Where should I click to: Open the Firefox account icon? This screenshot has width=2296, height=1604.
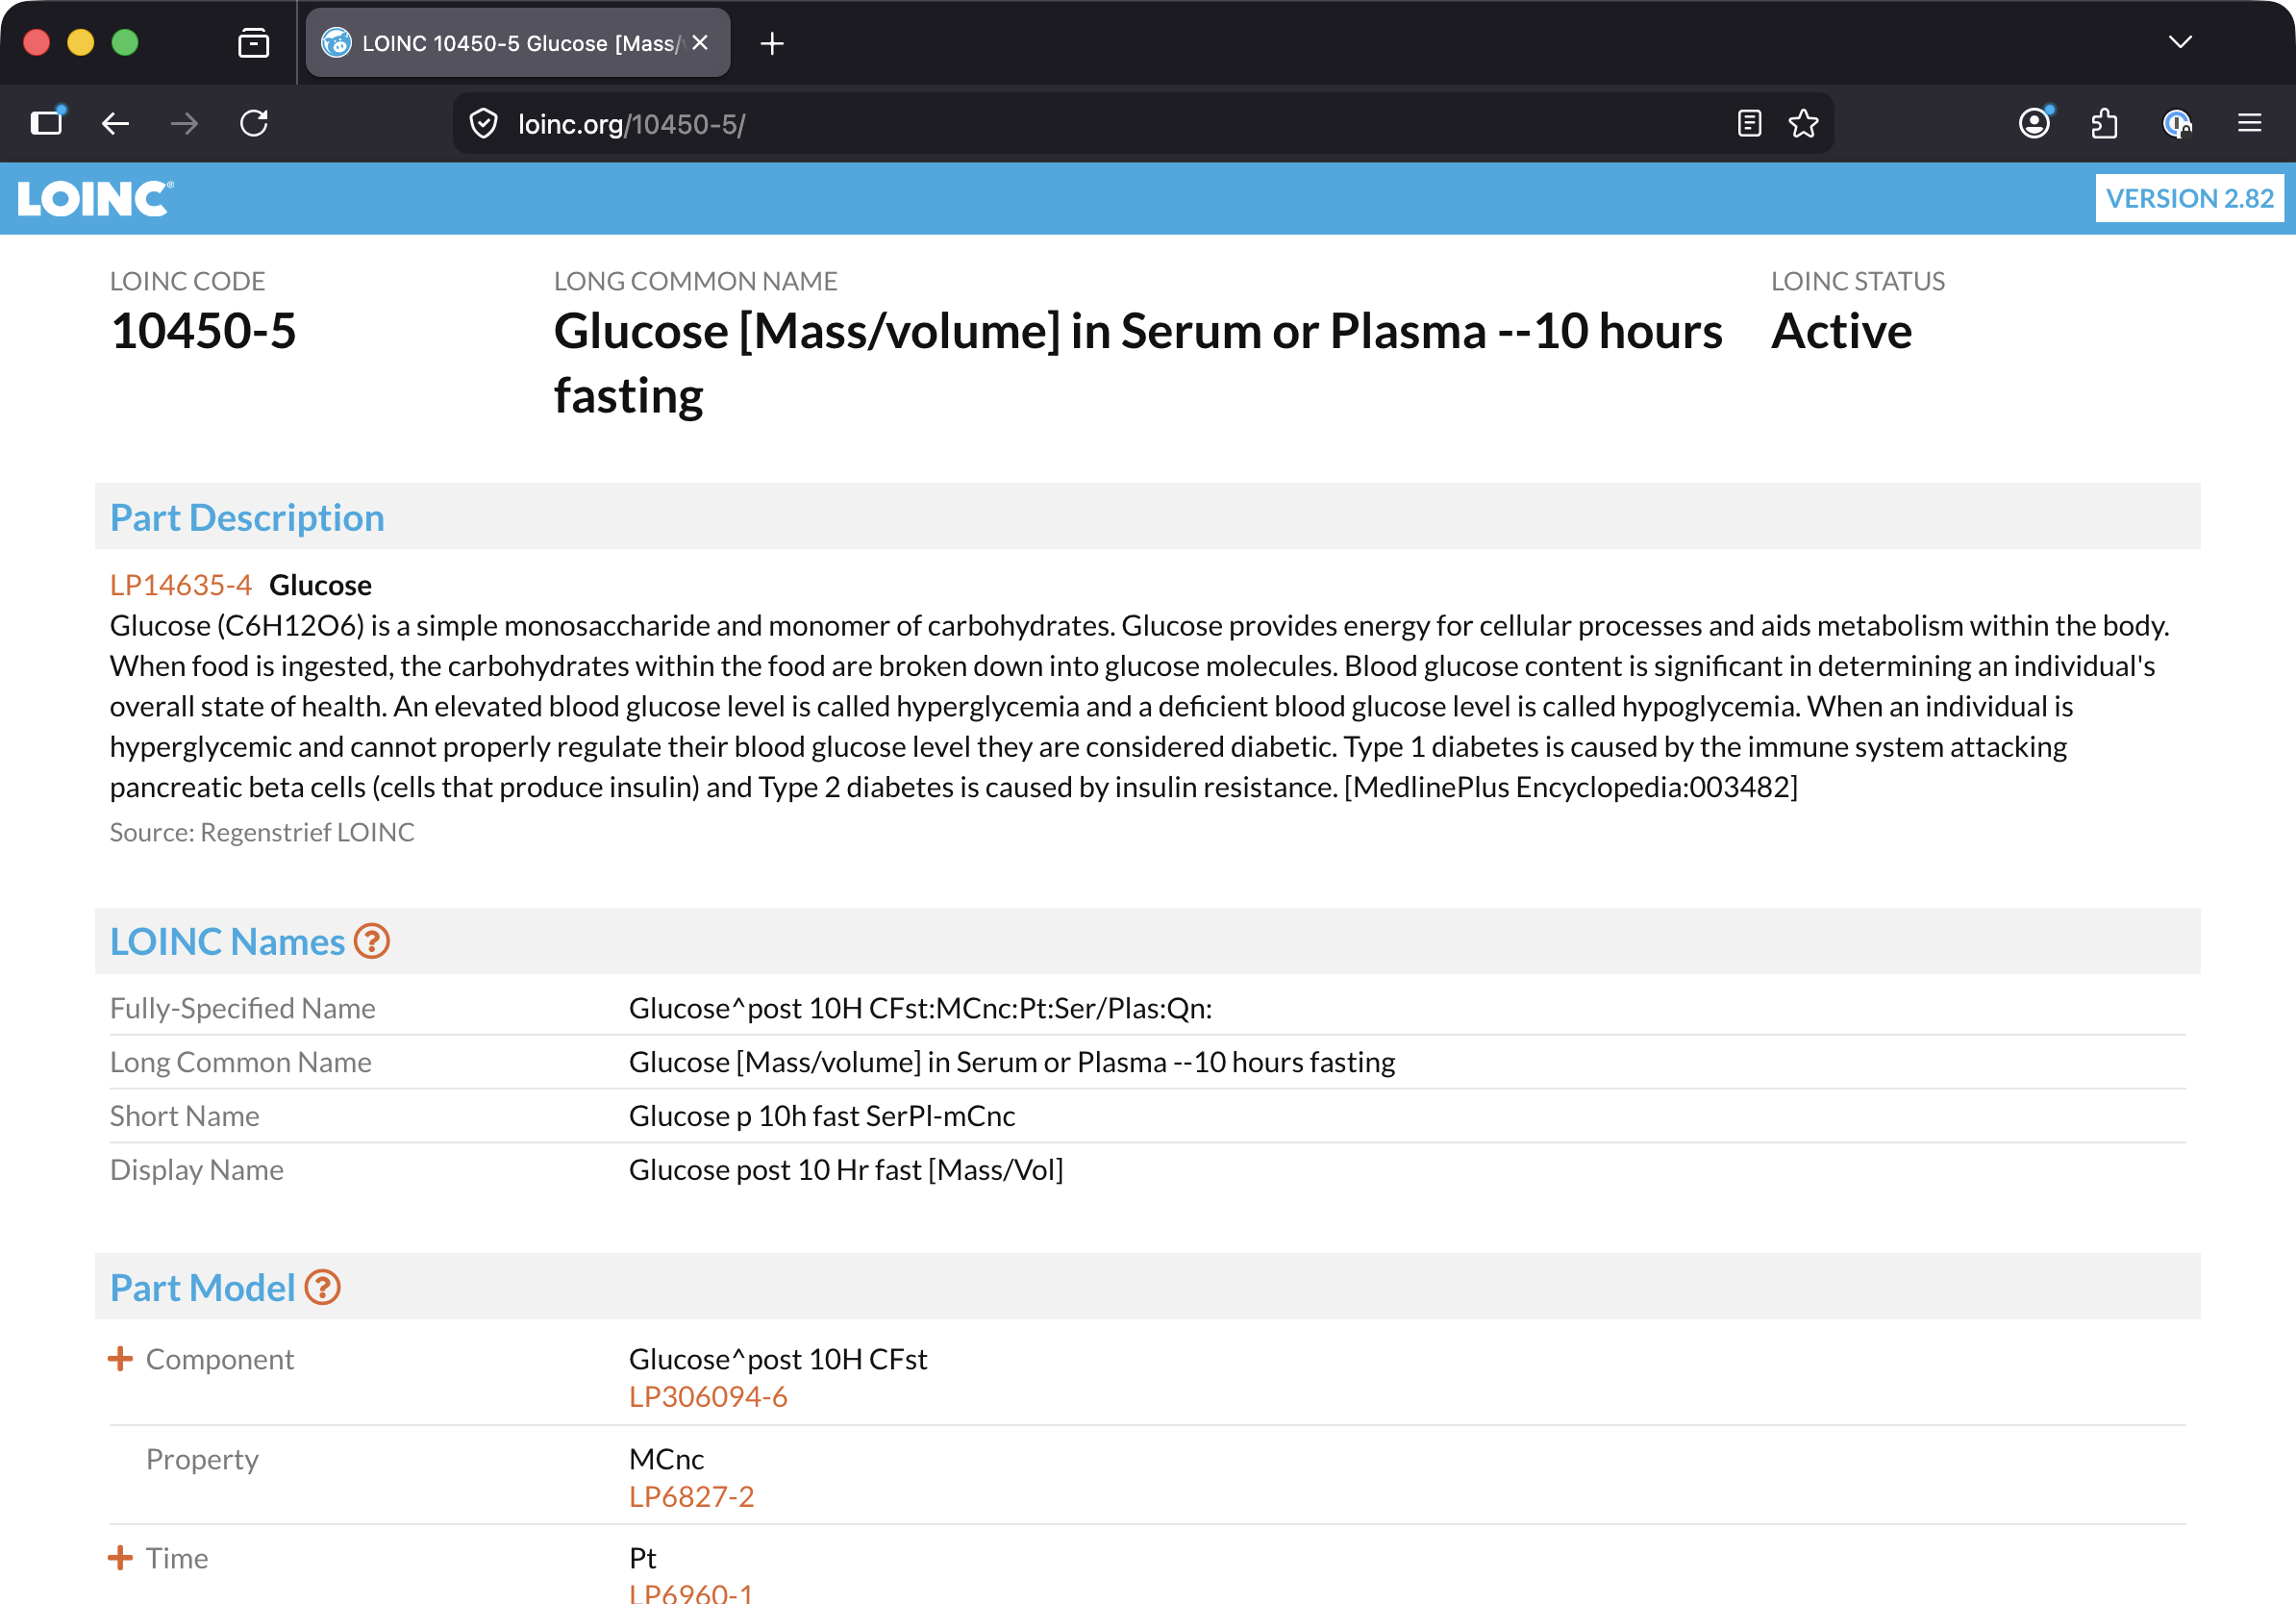coord(2034,124)
